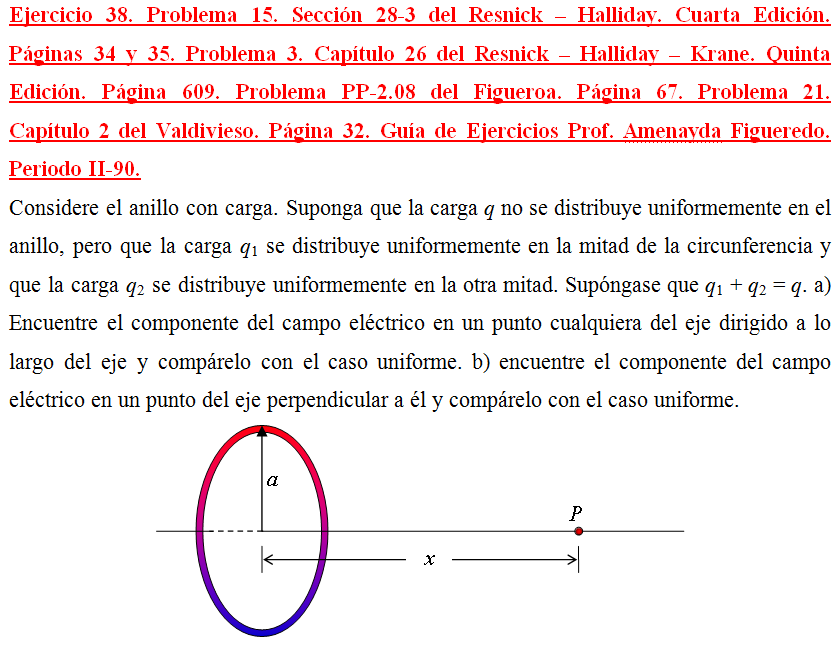The image size is (840, 651).
Task: Click the text "Problema PP-2.08 del Figueroa"
Action: coord(398,92)
